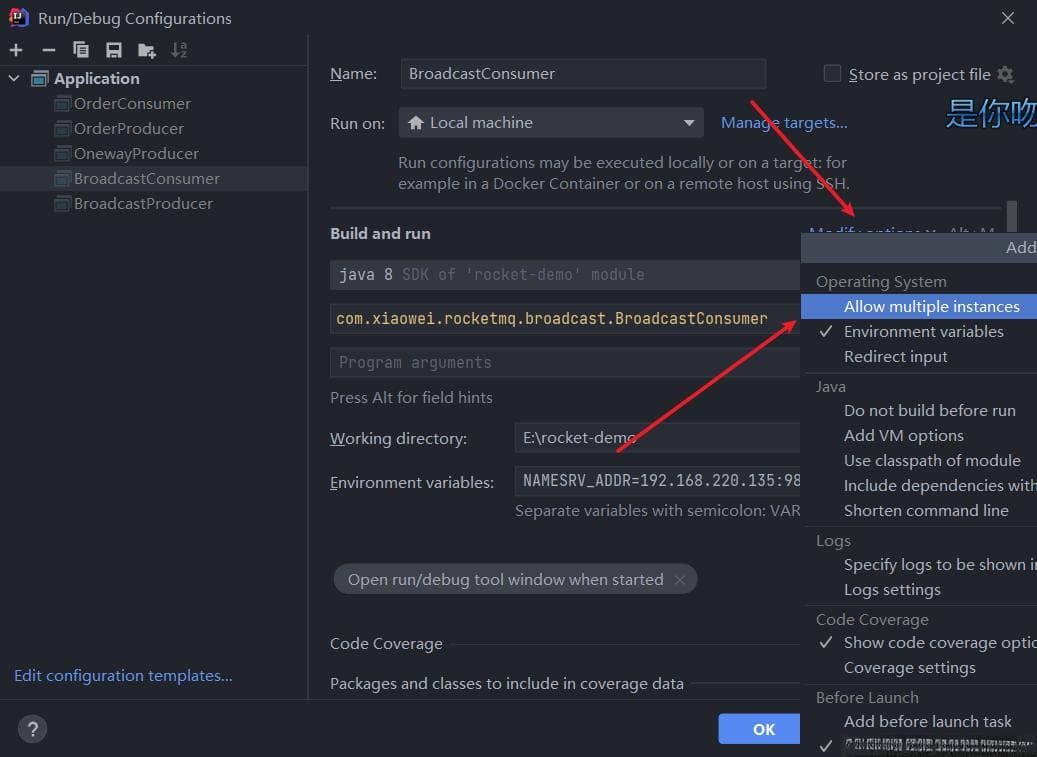This screenshot has width=1037, height=757.
Task: Click the Code Coverage section label
Action: 386,644
